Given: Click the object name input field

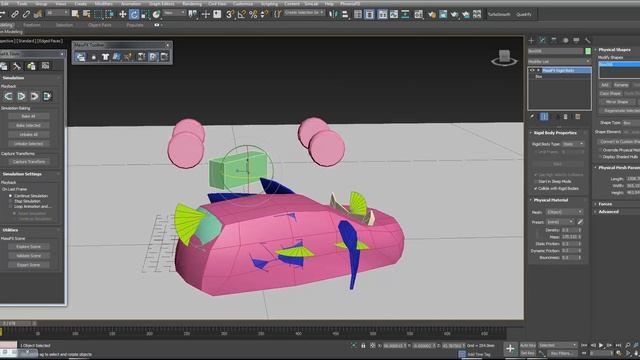Looking at the screenshot, I should [x=556, y=51].
